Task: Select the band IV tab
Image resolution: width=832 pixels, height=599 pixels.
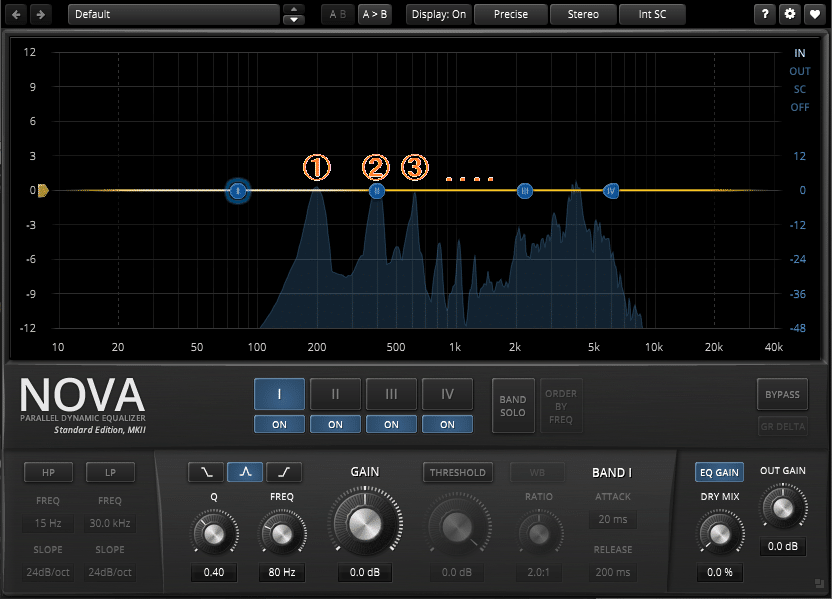Action: (x=447, y=394)
